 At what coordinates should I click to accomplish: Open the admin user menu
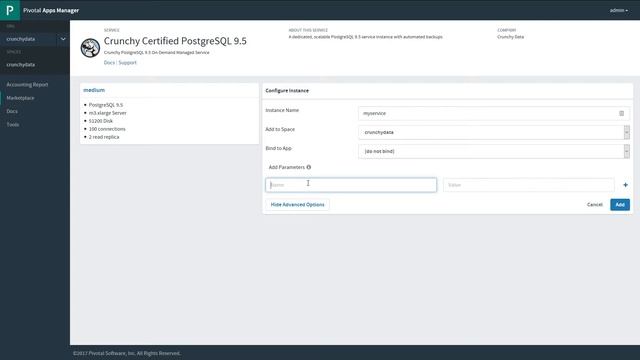tap(619, 10)
